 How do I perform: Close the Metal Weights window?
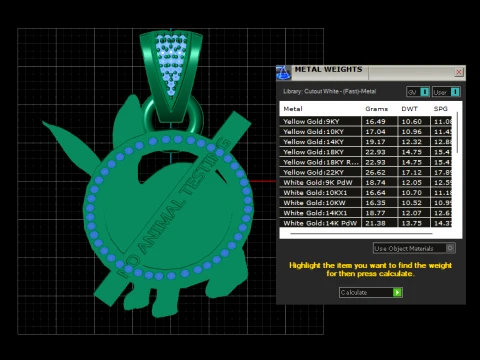(x=459, y=72)
